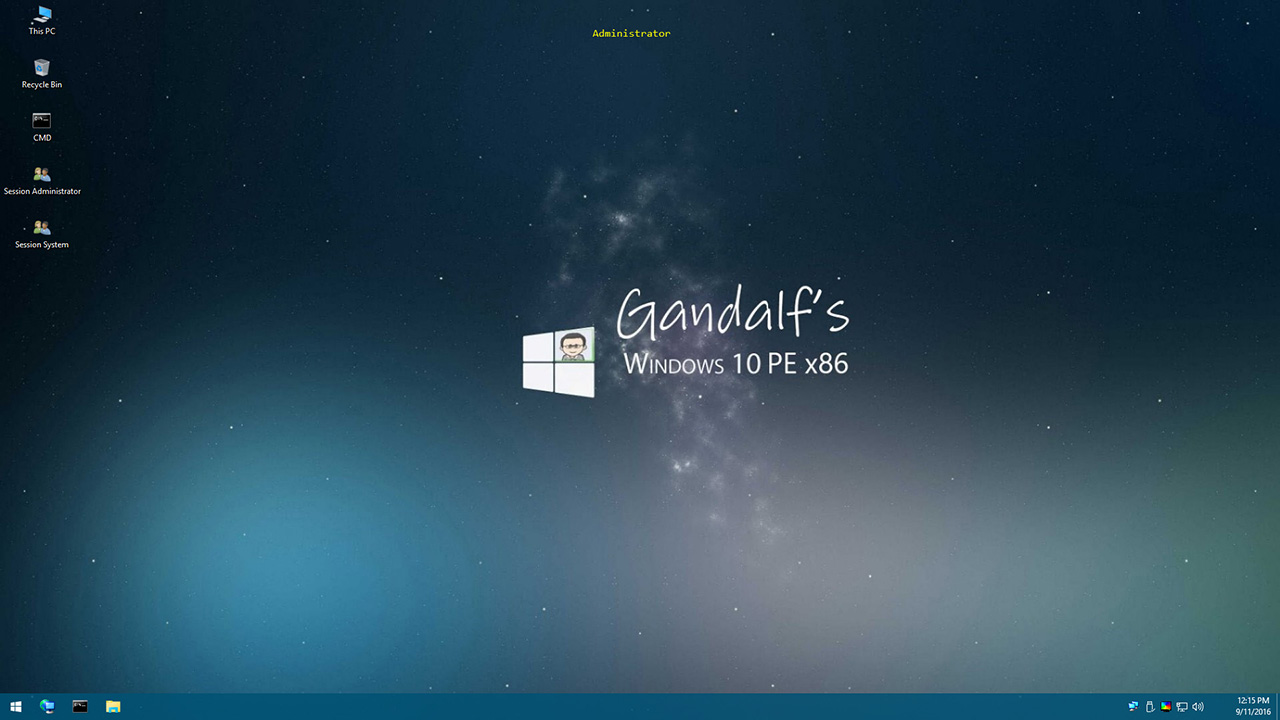The image size is (1280, 720).
Task: Click the Show Desktop strip at taskbar edge
Action: pyautogui.click(x=1277, y=707)
